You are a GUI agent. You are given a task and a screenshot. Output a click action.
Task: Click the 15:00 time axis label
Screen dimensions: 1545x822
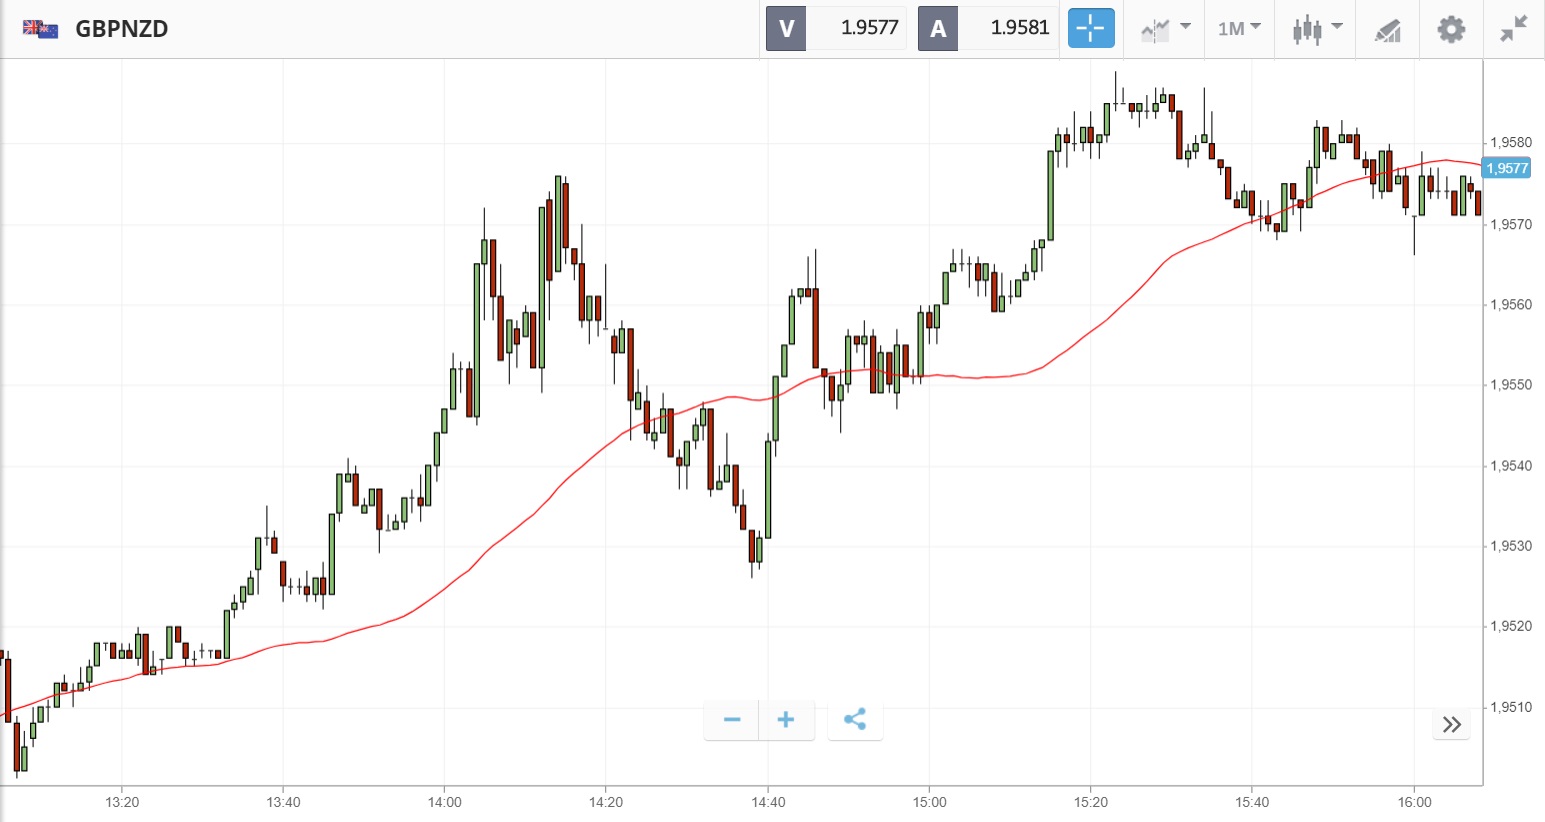click(929, 802)
